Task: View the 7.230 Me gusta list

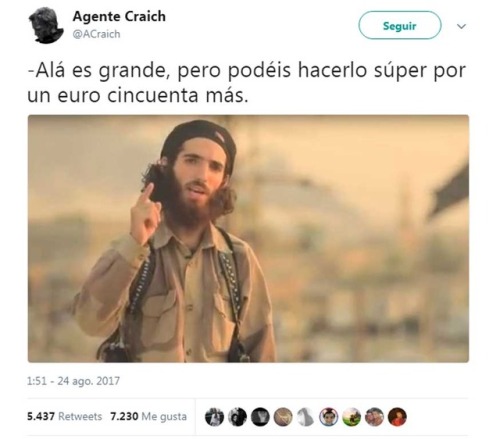Action: 148,416
